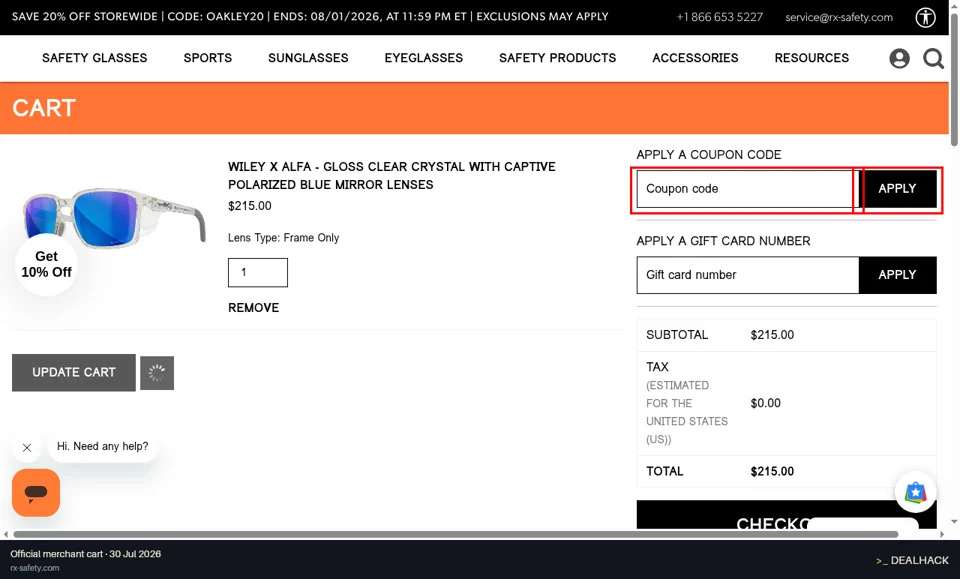Click the loading spinner beside Update Cart
The width and height of the screenshot is (960, 579).
(x=157, y=373)
